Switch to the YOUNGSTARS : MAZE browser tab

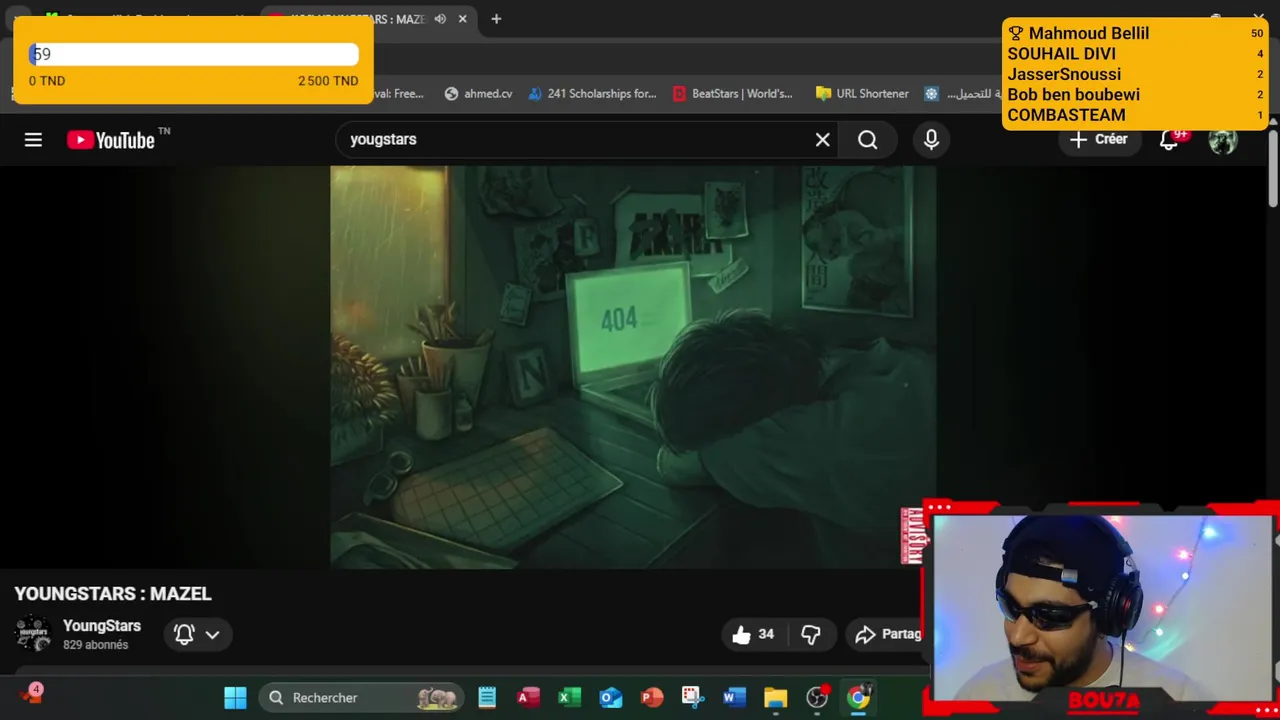tap(368, 19)
